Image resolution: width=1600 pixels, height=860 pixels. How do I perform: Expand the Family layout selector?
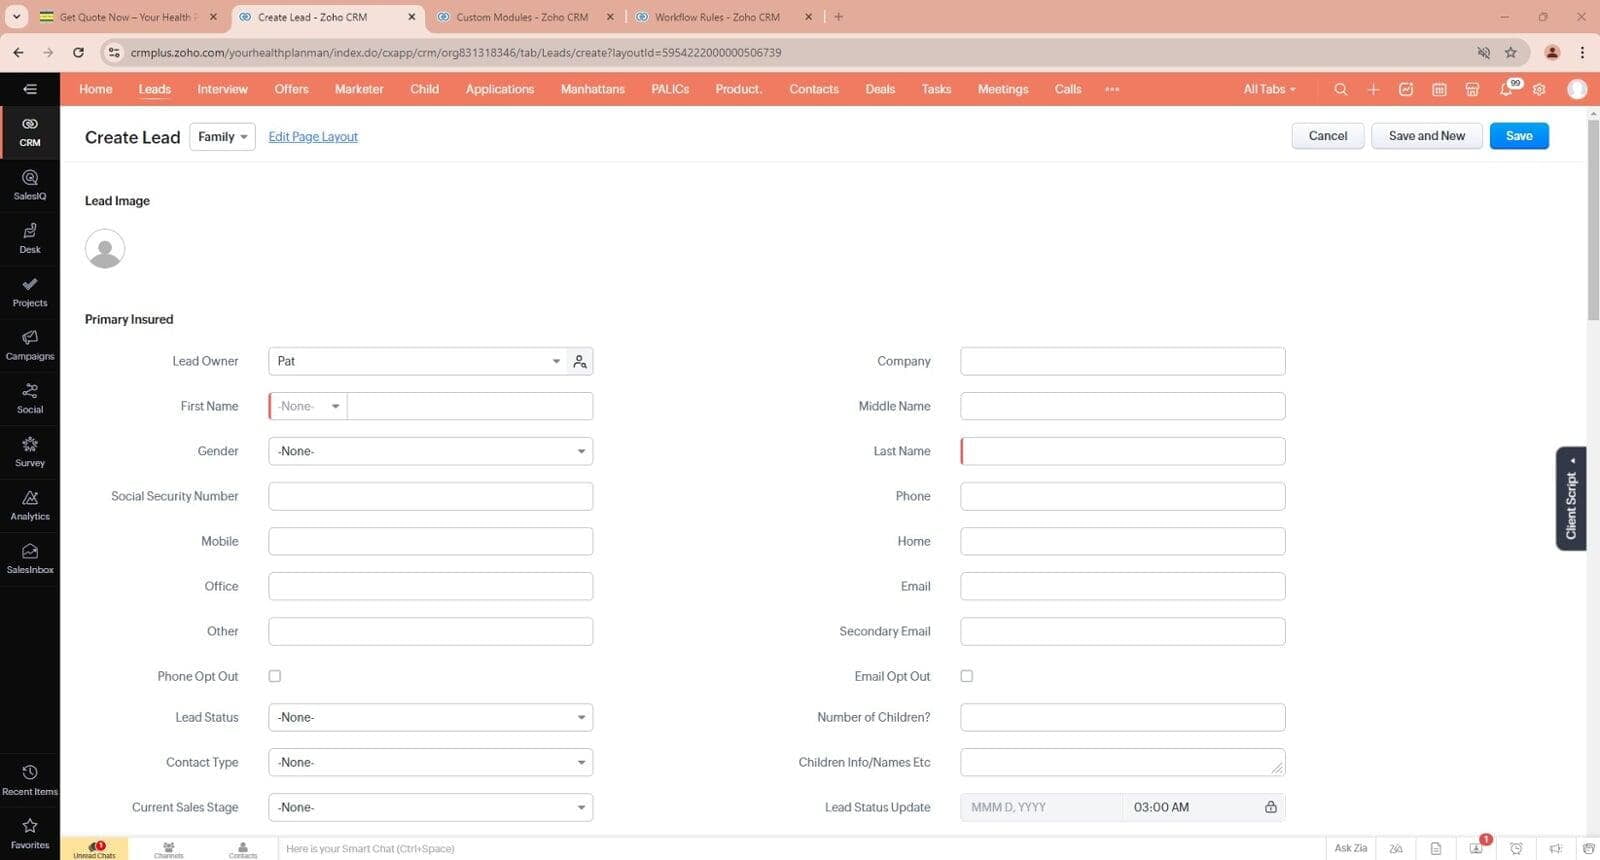(222, 137)
